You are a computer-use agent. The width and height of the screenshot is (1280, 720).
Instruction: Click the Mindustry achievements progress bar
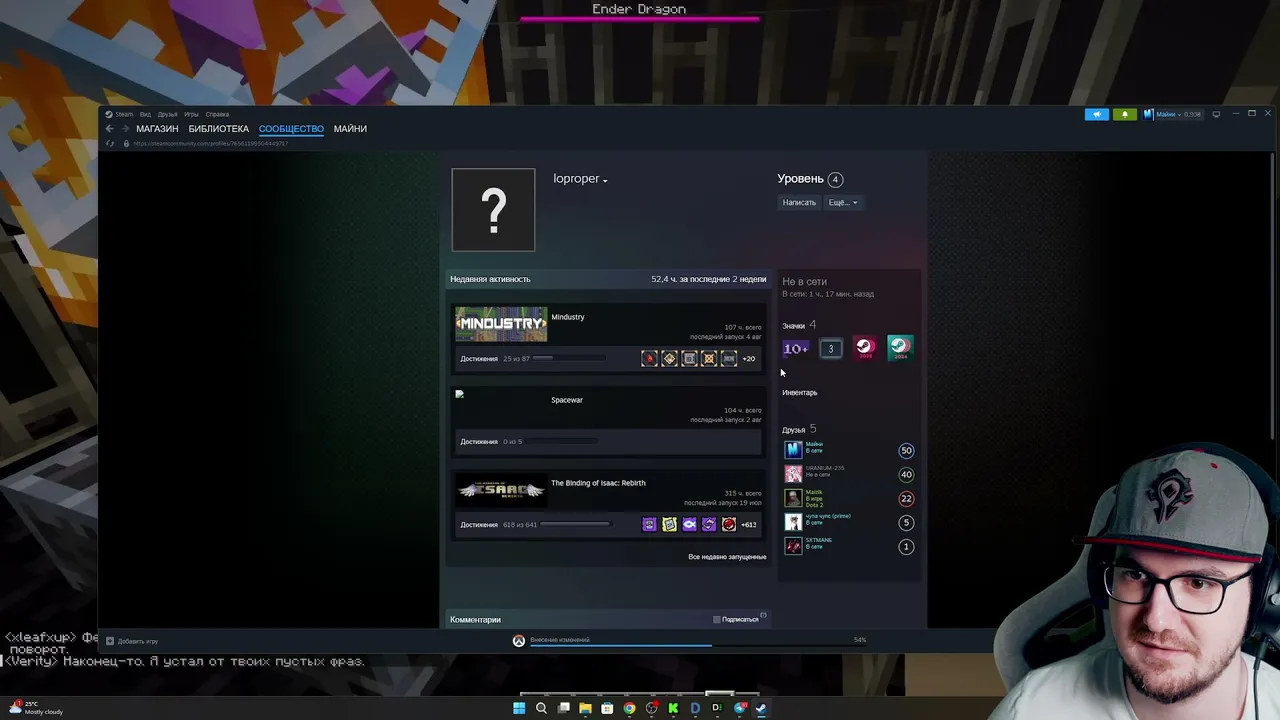tap(569, 358)
